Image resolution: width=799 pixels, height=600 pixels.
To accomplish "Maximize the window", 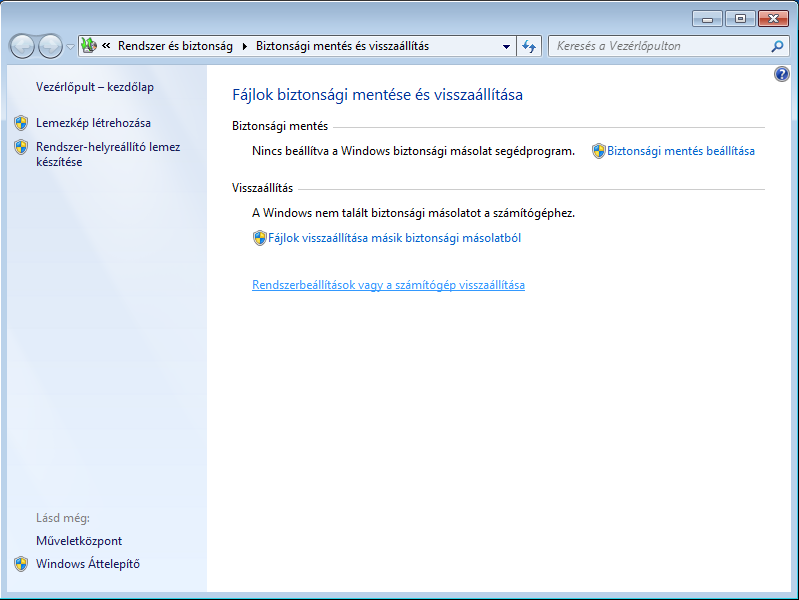I will coord(740,19).
